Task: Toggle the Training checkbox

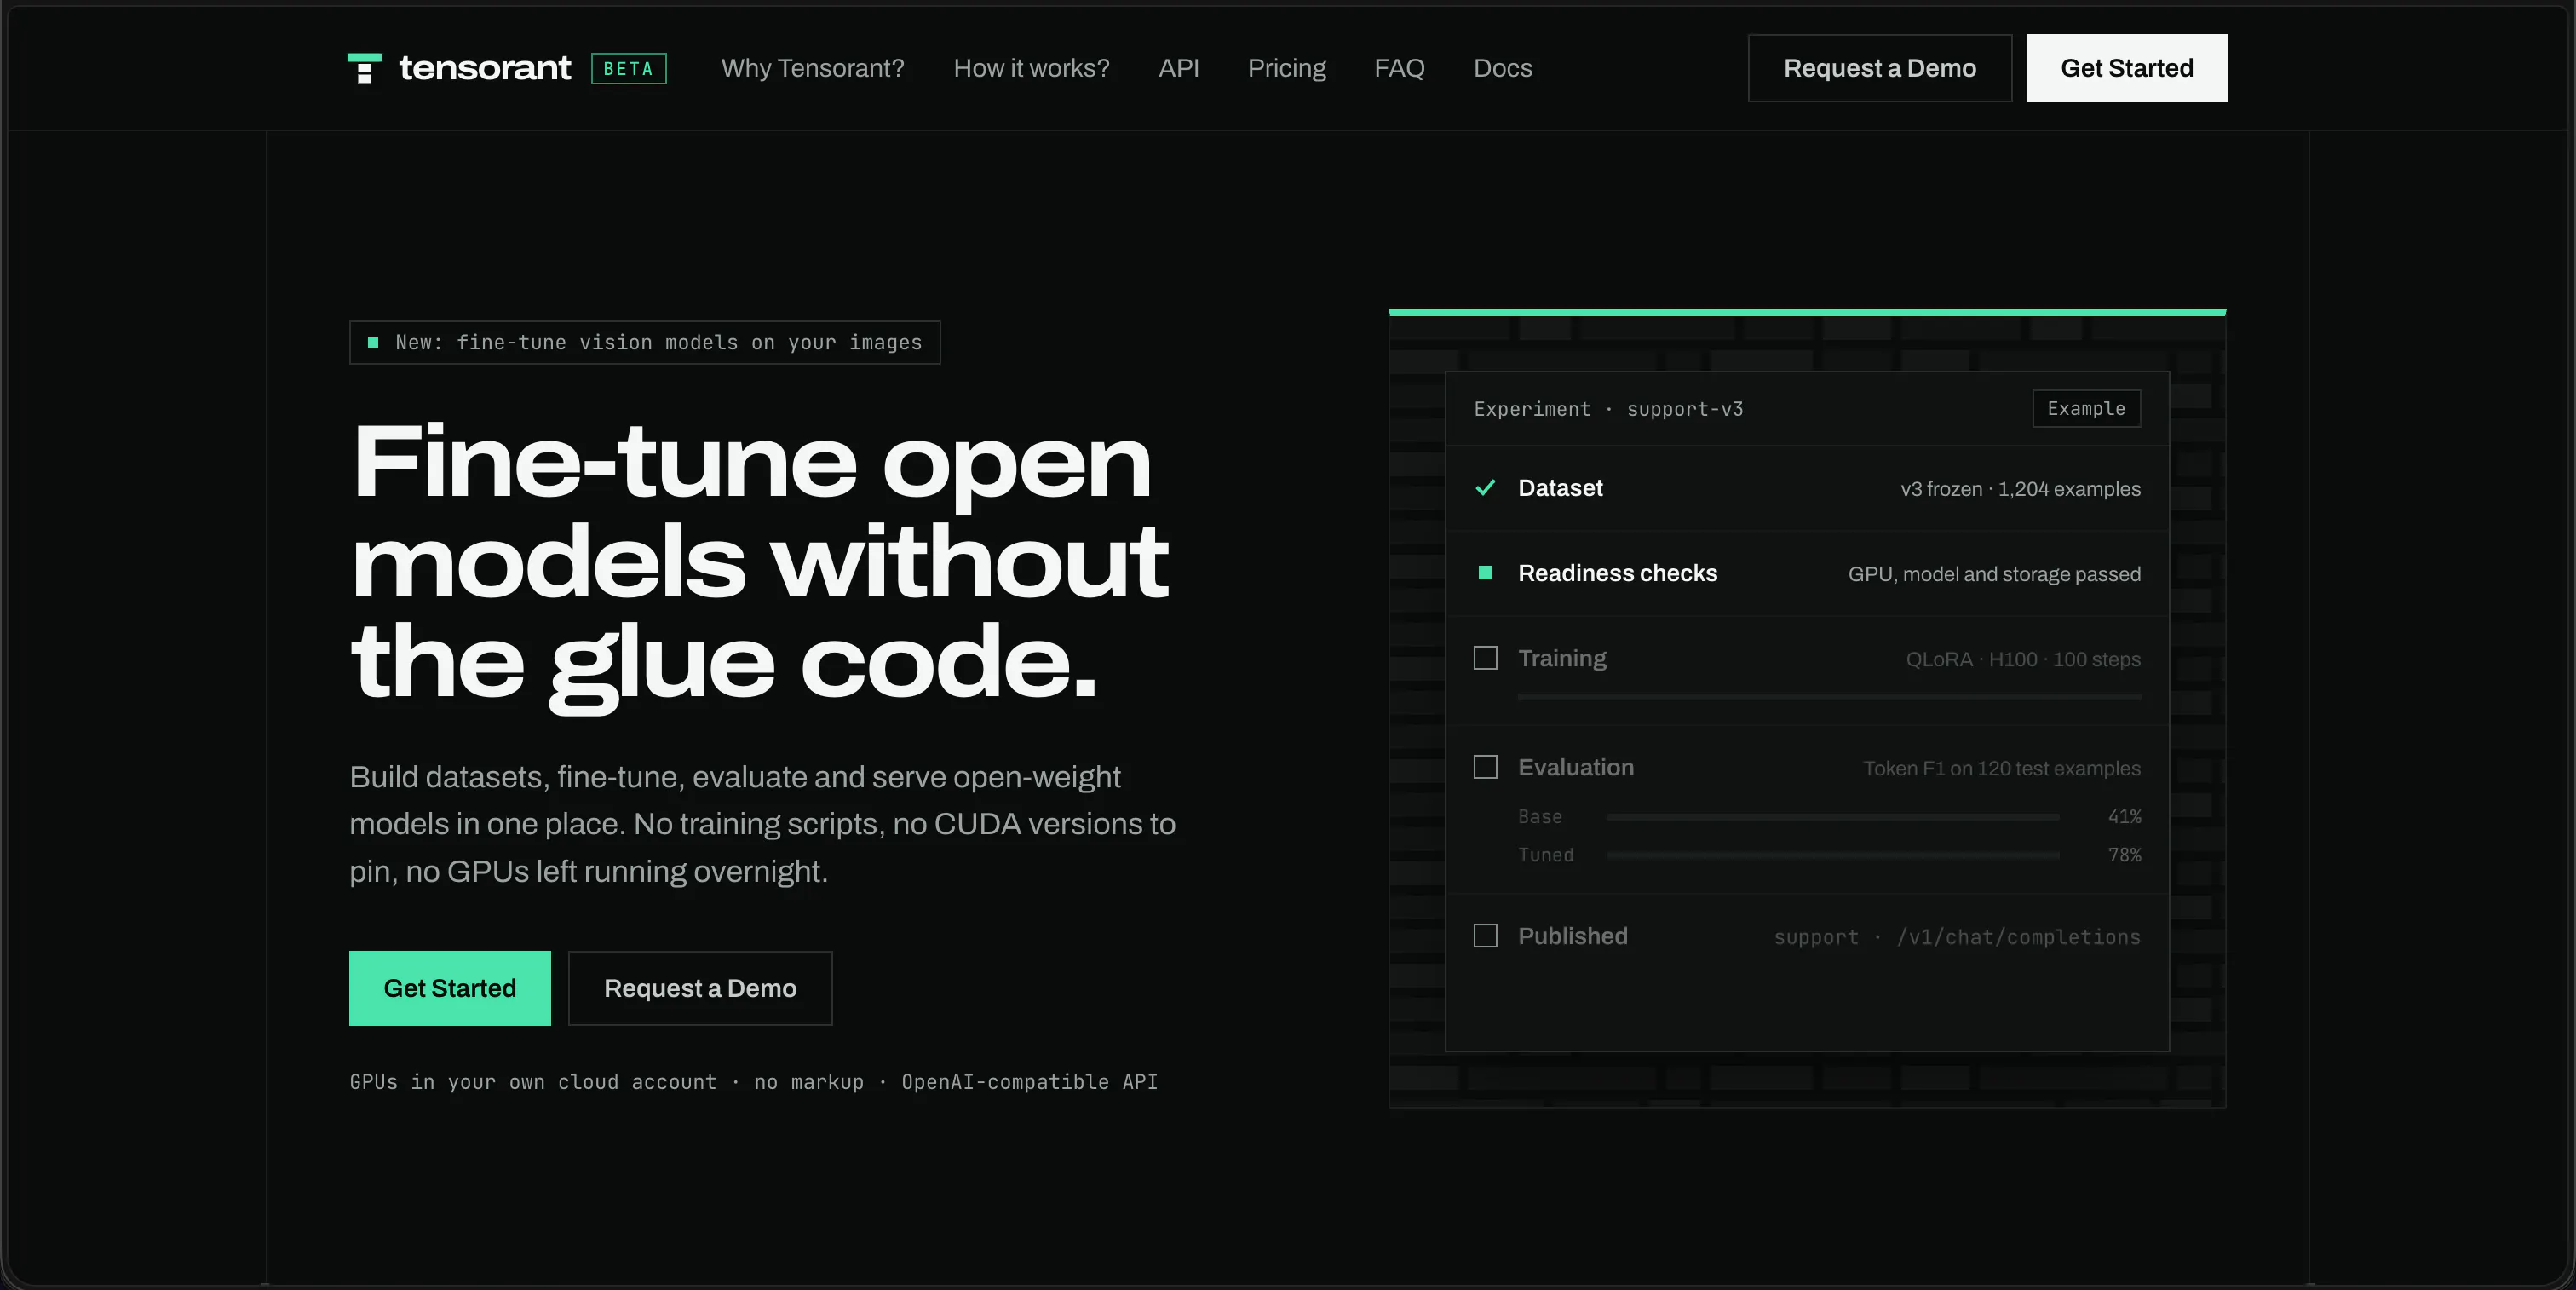Action: pyautogui.click(x=1485, y=658)
